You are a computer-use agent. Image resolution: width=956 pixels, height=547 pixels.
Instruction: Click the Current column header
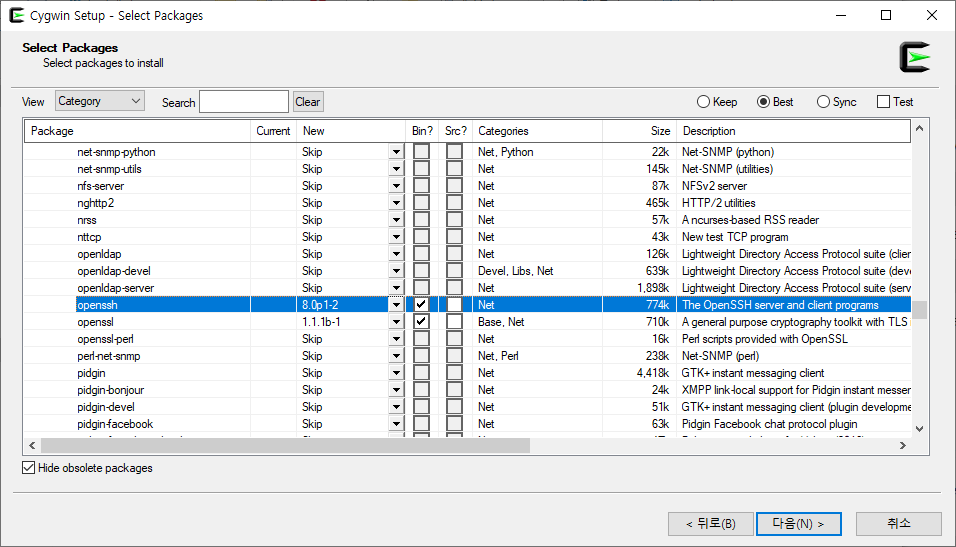pyautogui.click(x=273, y=131)
